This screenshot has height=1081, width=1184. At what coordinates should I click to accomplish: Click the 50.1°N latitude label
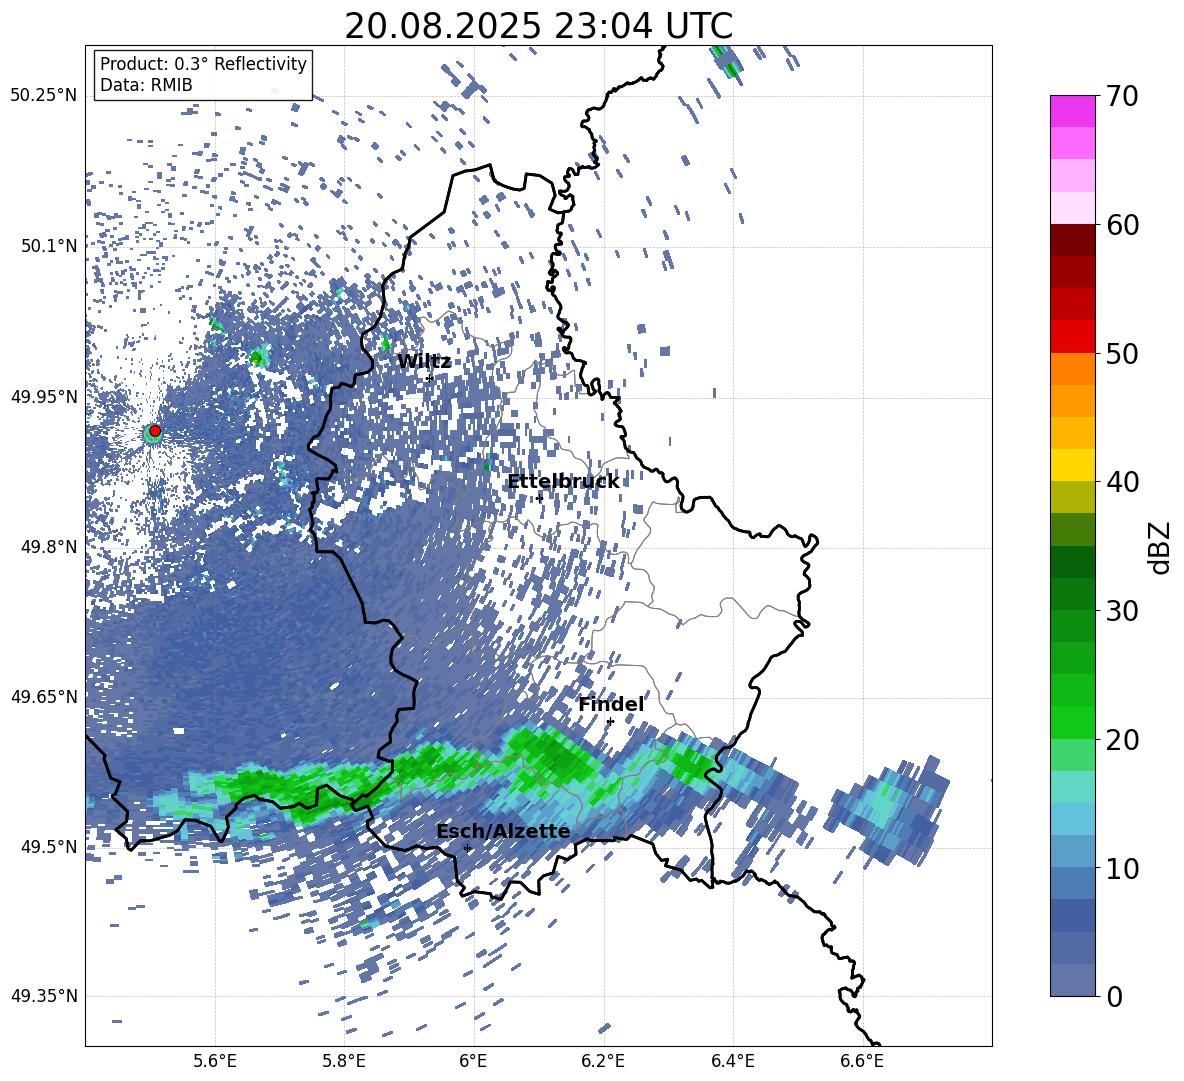pos(48,246)
